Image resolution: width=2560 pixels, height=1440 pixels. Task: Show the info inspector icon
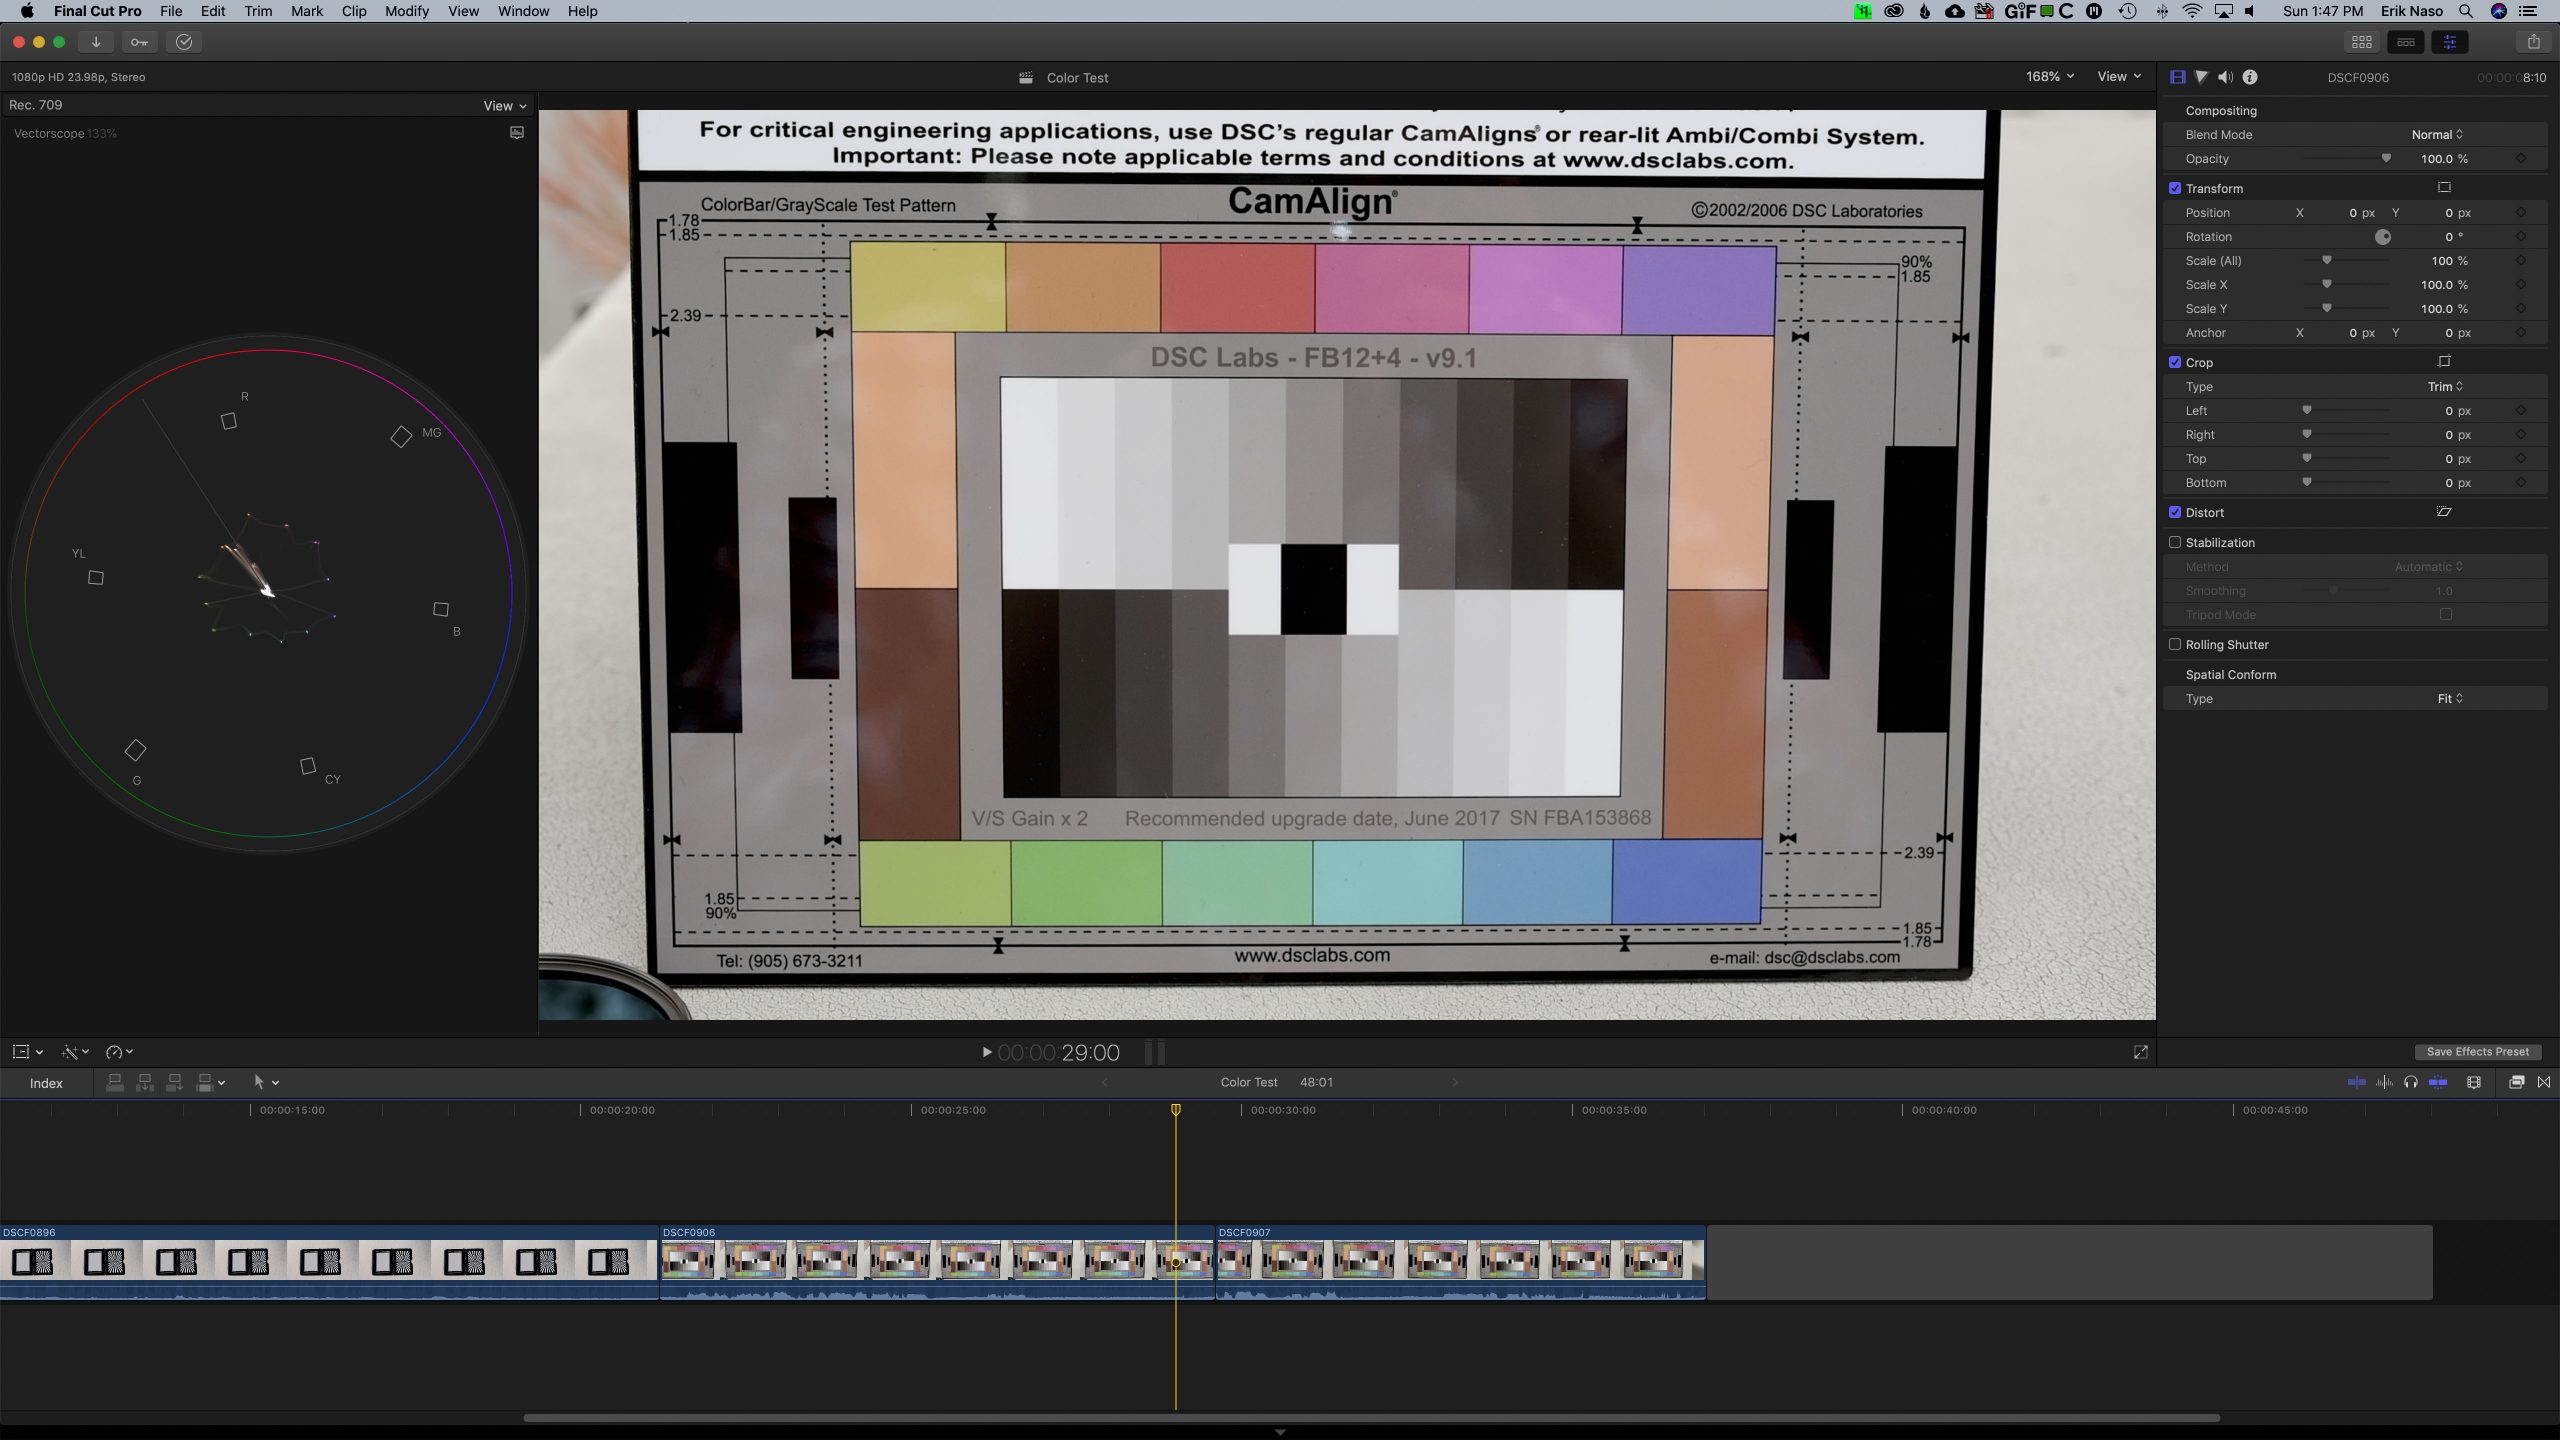[2250, 77]
